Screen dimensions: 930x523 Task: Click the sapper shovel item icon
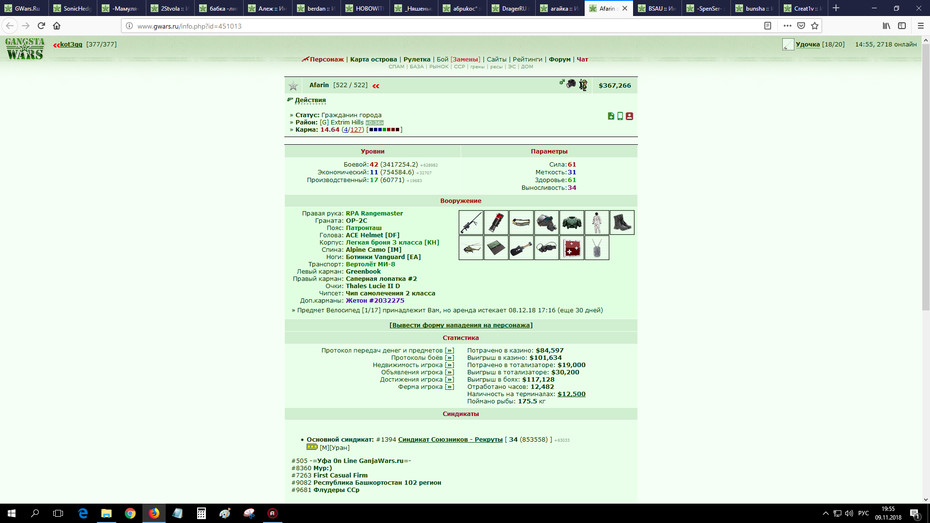[x=521, y=248]
